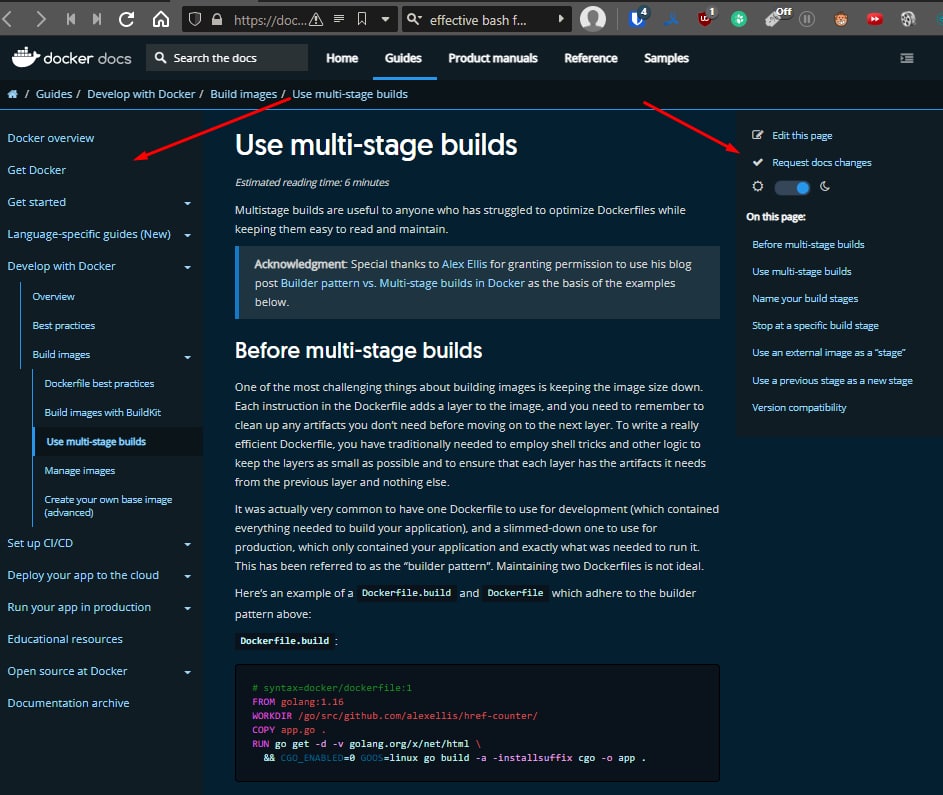Open the uBlock Origin extension icon
This screenshot has width=943, height=795.
pyautogui.click(x=705, y=19)
